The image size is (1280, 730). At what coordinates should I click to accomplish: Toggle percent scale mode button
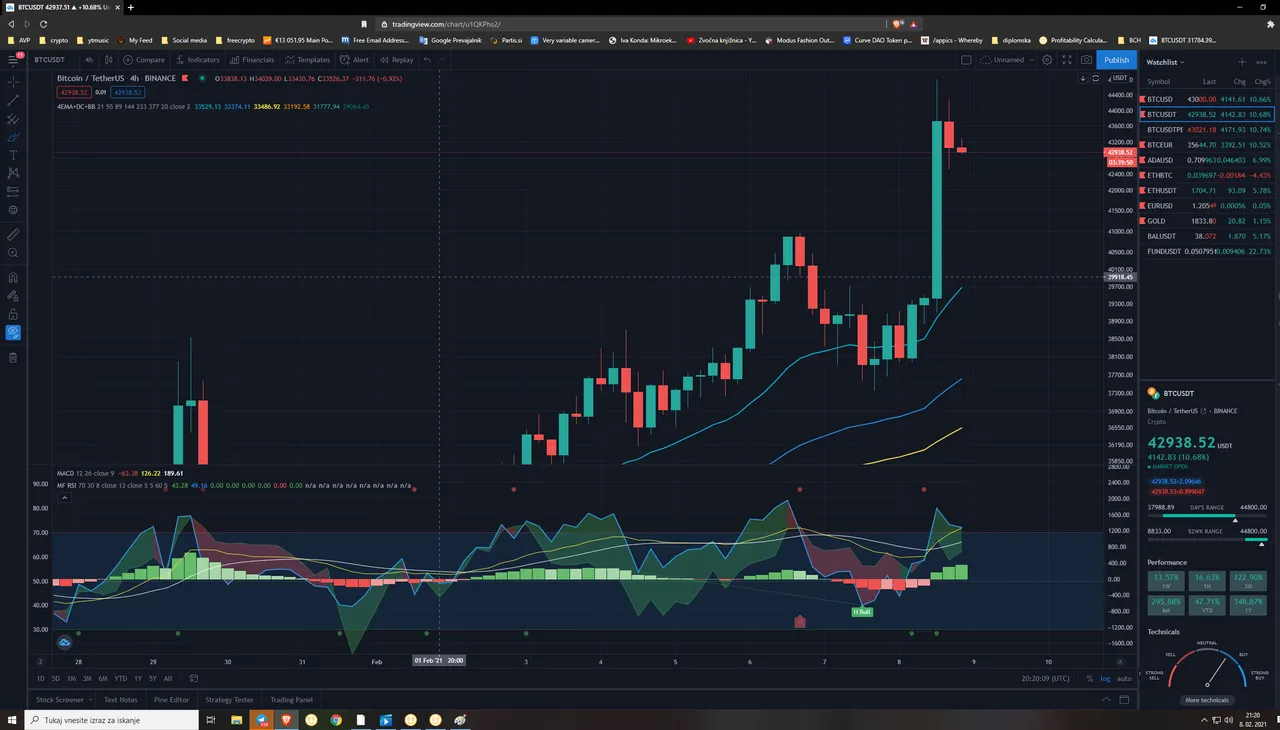(x=1090, y=678)
